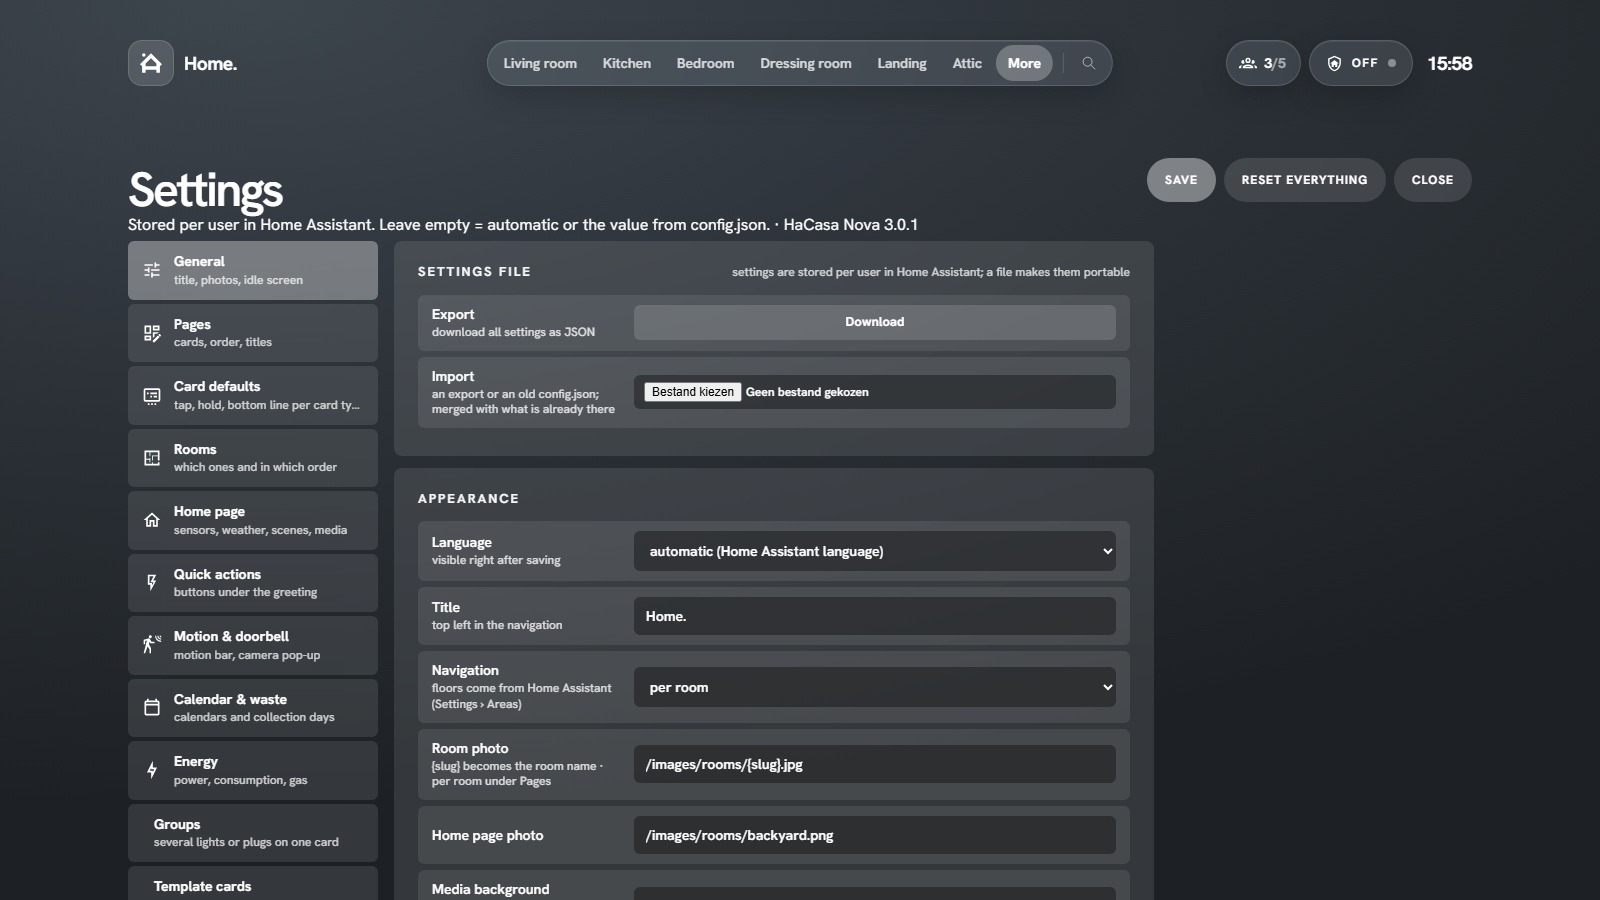1600x900 pixels.
Task: Click the RESET EVERYTHING button
Action: click(1304, 180)
